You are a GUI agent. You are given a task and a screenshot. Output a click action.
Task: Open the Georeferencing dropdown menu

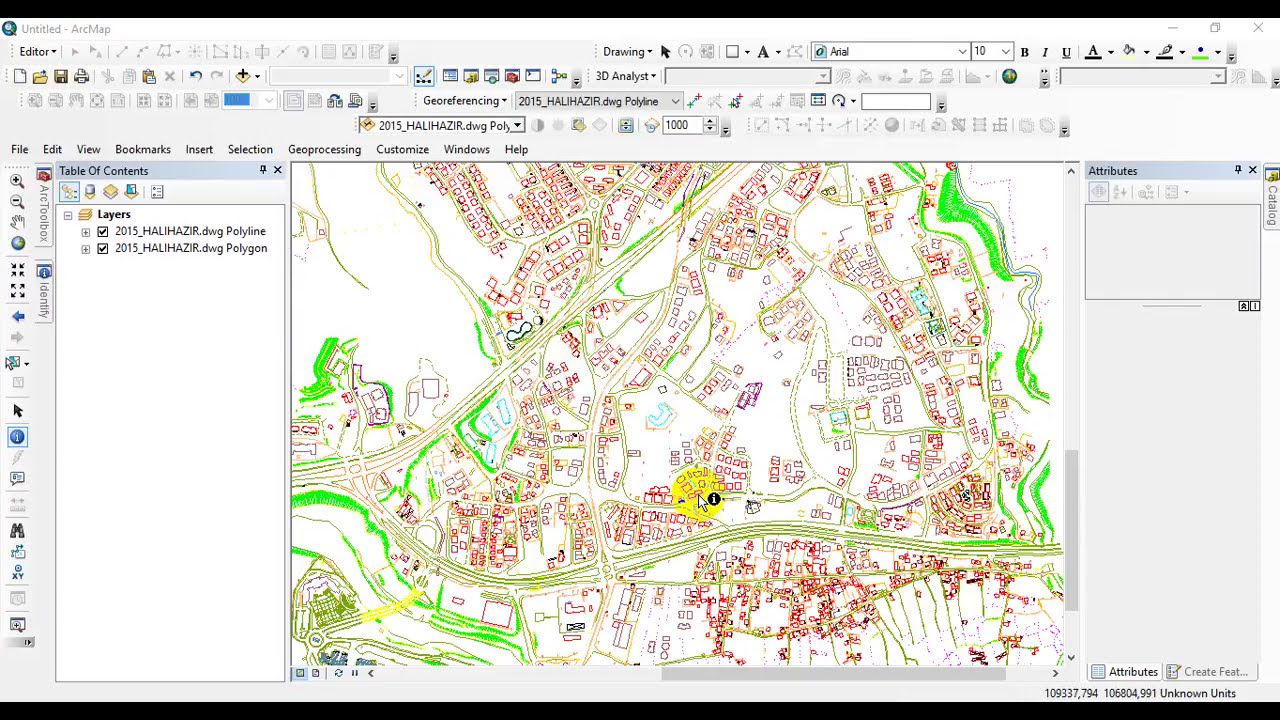click(x=465, y=101)
